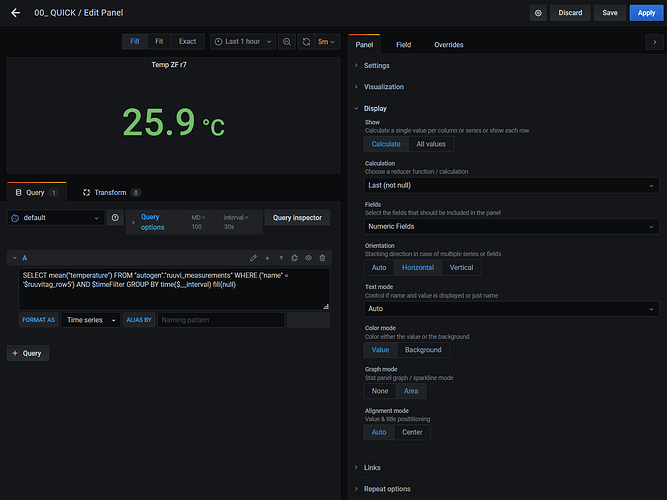The width and height of the screenshot is (667, 500).
Task: Switch to the Overrides tab
Action: coord(448,45)
